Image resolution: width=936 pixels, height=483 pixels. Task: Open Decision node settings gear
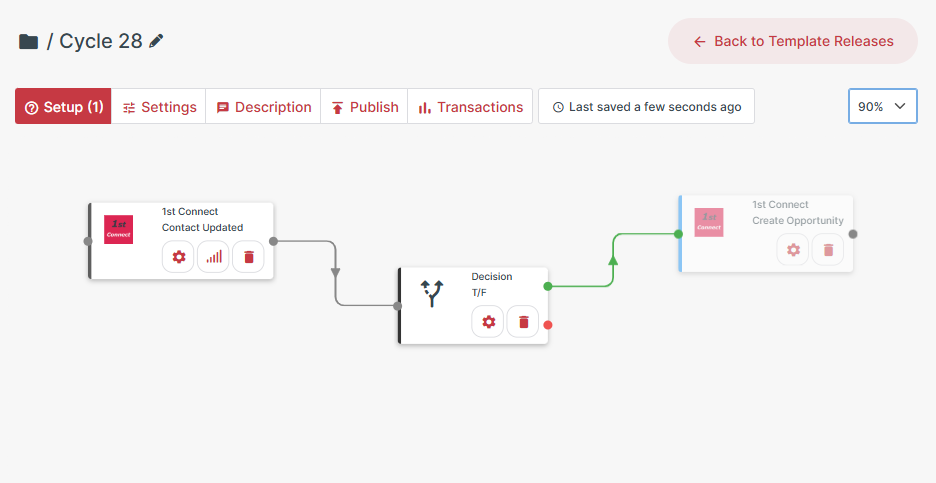[488, 322]
